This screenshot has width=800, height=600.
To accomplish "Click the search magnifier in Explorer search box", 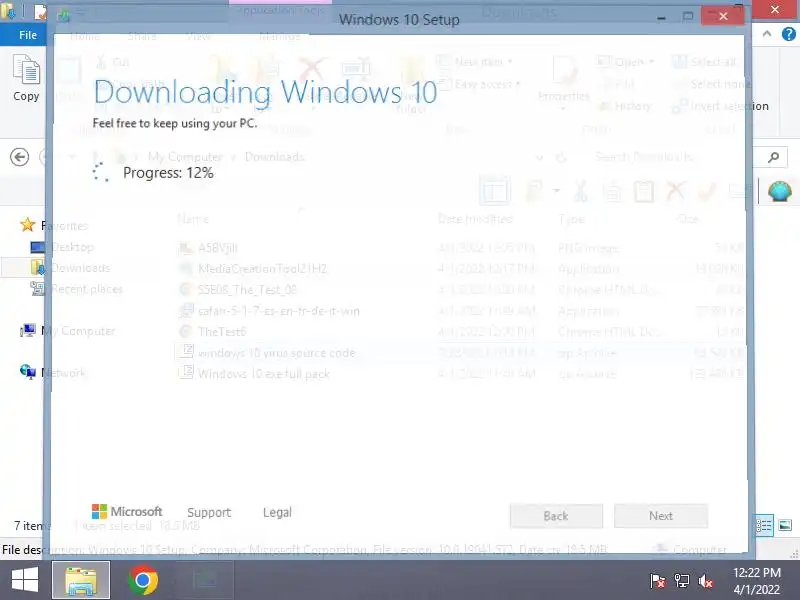I will click(773, 157).
